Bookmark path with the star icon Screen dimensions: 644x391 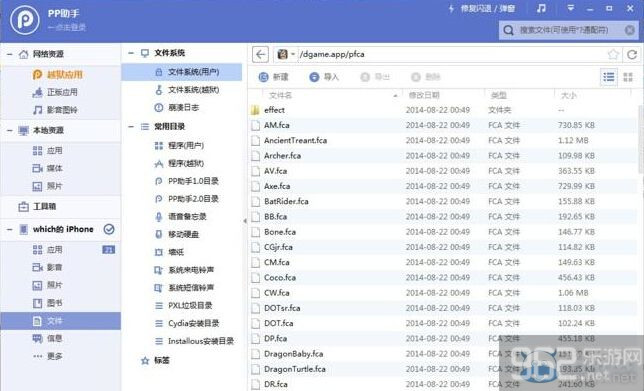[x=613, y=54]
